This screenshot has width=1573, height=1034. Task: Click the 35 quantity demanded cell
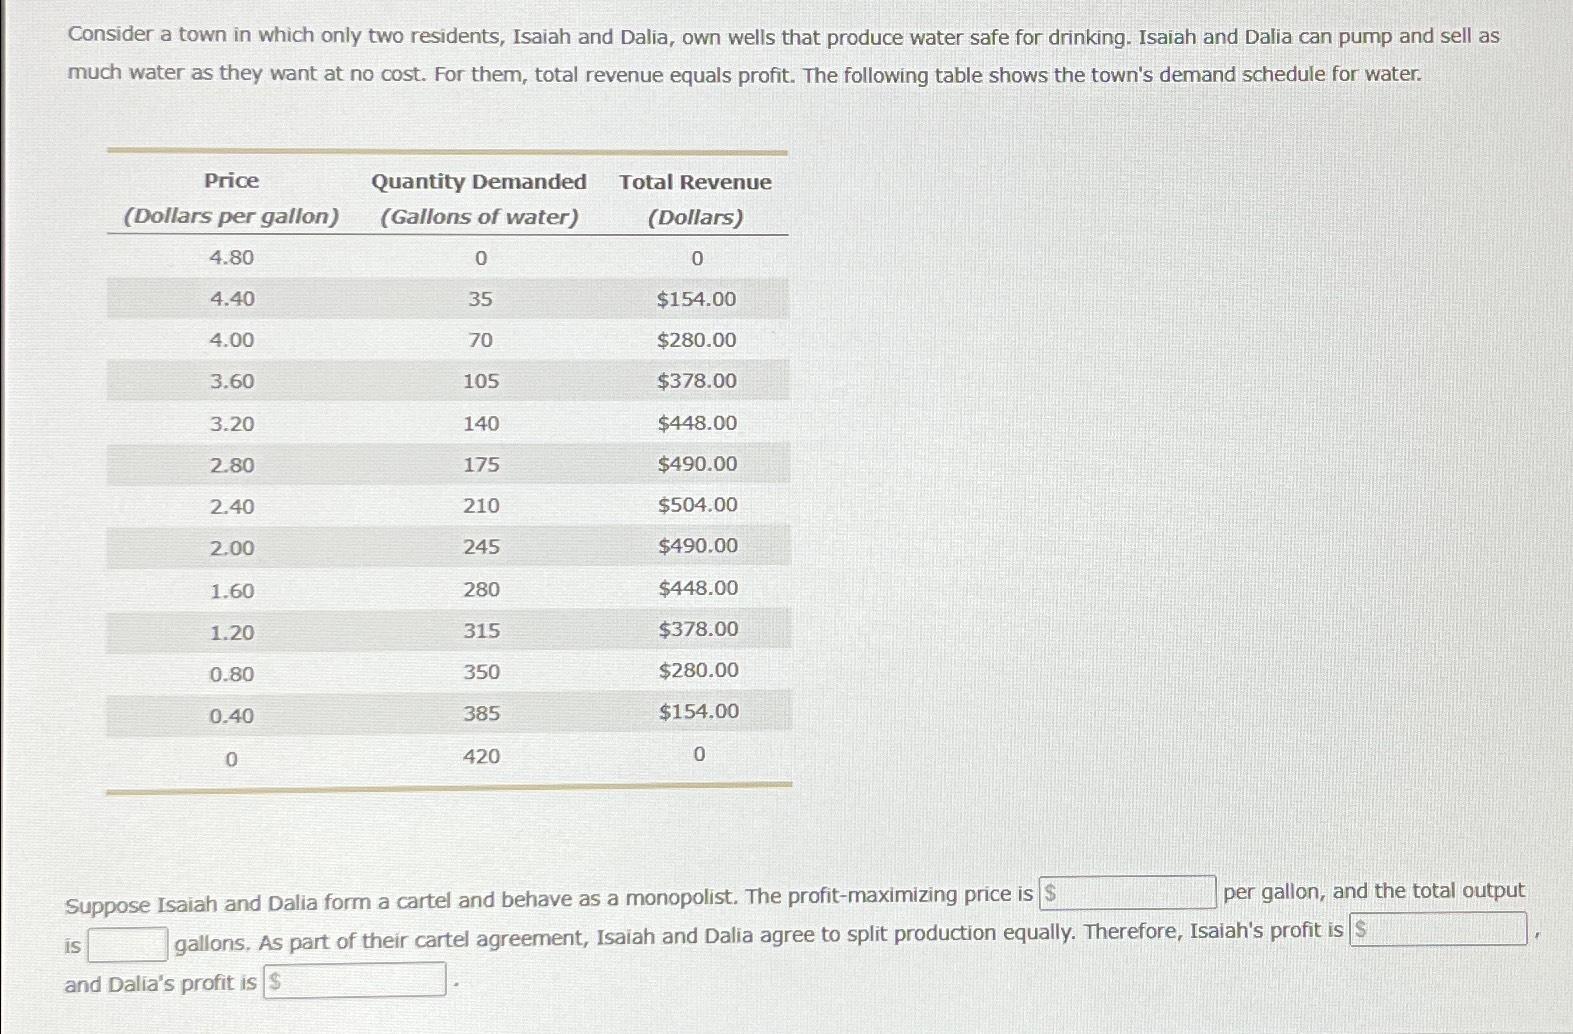(x=480, y=299)
